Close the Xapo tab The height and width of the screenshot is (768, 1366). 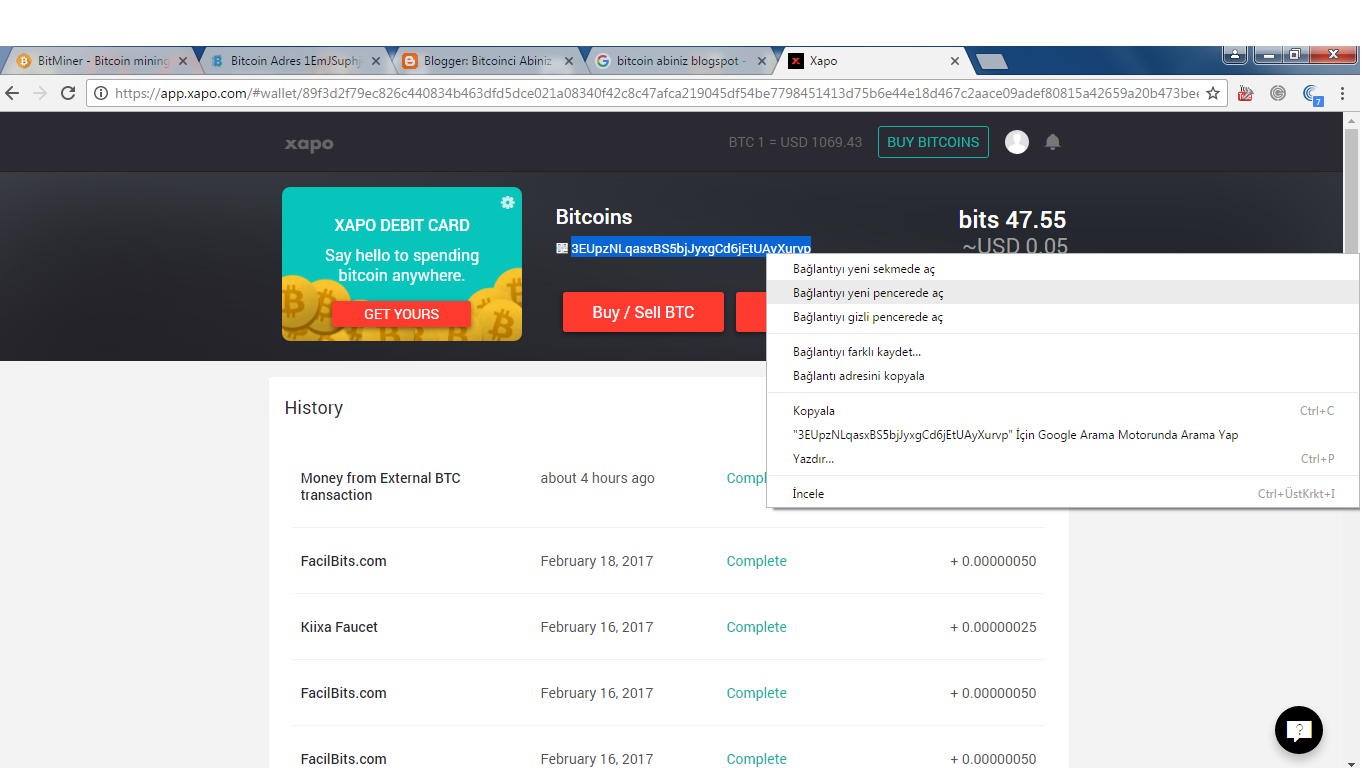pyautogui.click(x=955, y=61)
